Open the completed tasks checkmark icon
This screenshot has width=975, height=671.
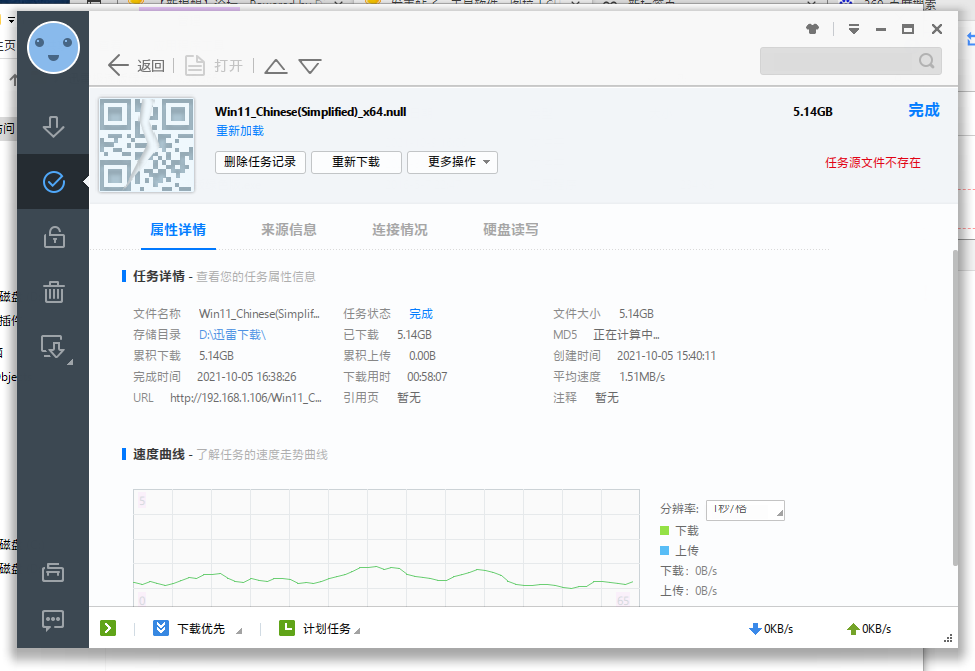(53, 182)
